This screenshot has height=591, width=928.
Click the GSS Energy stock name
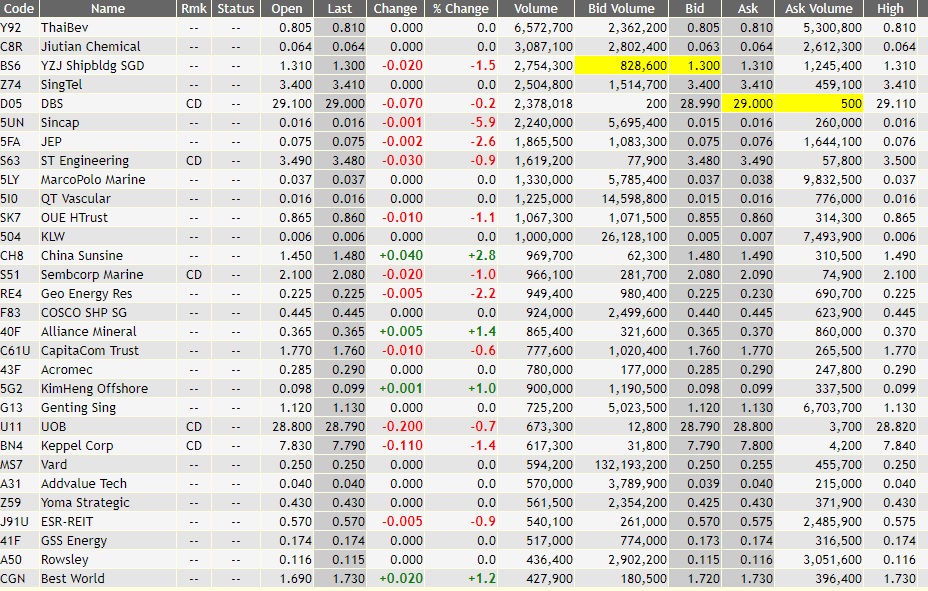[x=74, y=541]
